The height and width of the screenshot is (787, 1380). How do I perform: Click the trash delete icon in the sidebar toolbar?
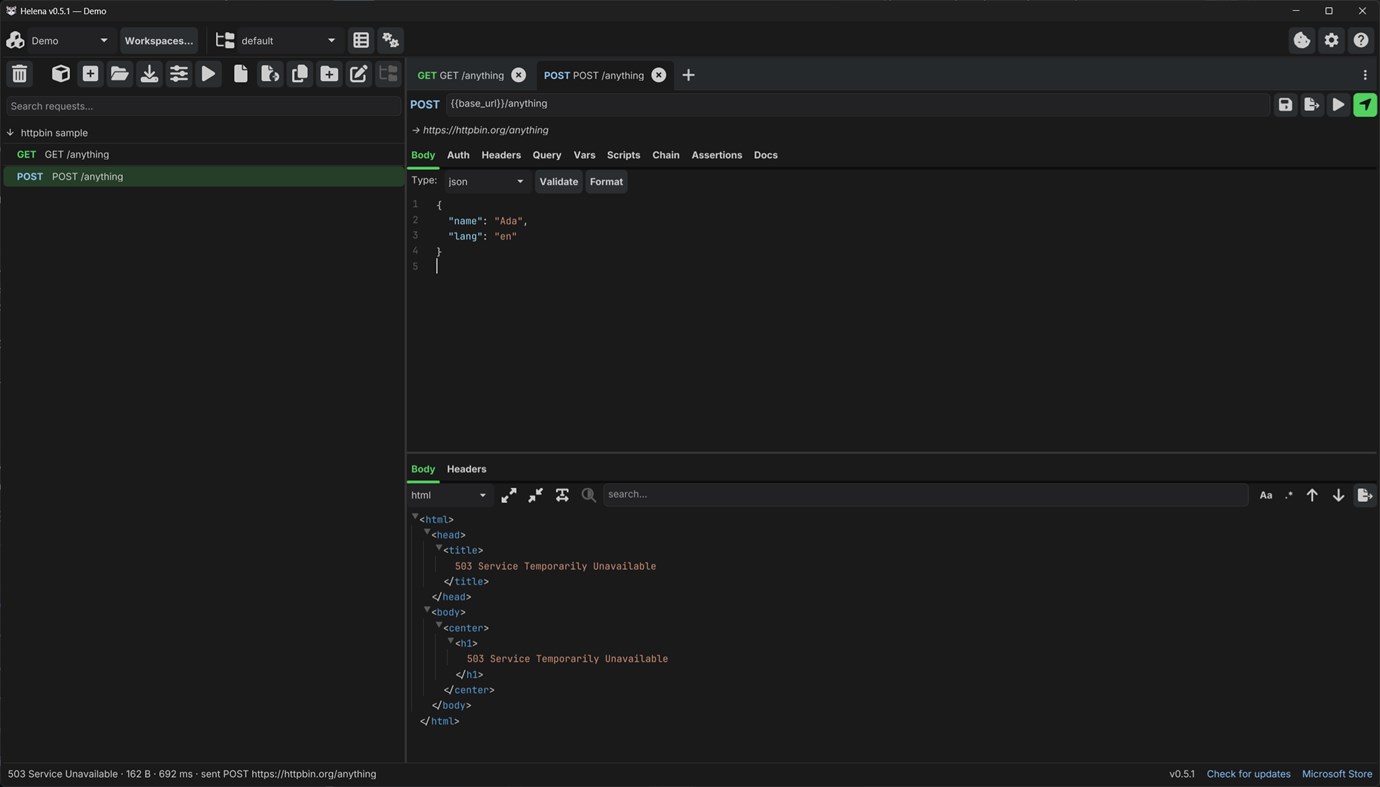click(x=19, y=74)
